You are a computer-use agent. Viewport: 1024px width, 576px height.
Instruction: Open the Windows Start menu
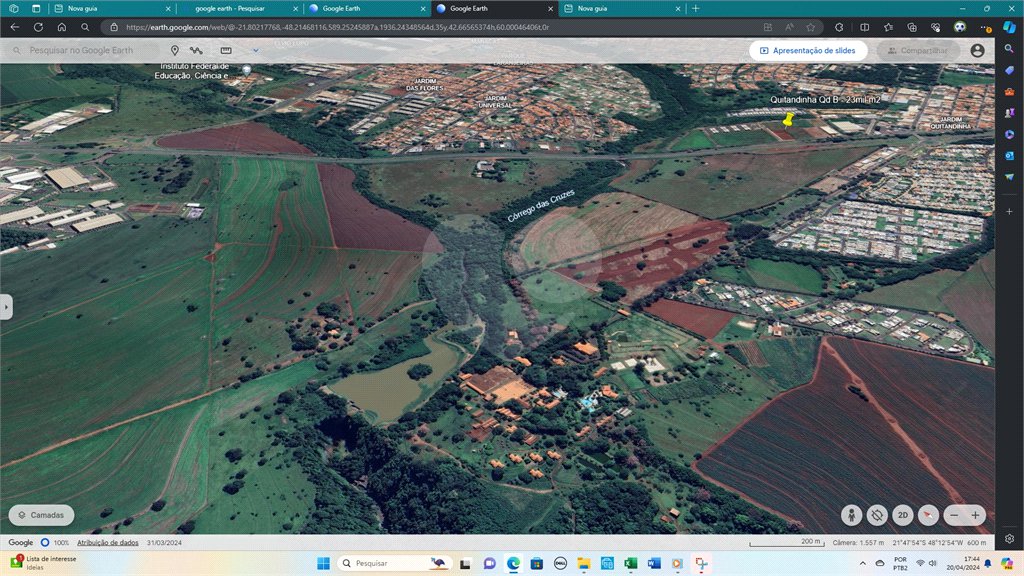pyautogui.click(x=323, y=563)
